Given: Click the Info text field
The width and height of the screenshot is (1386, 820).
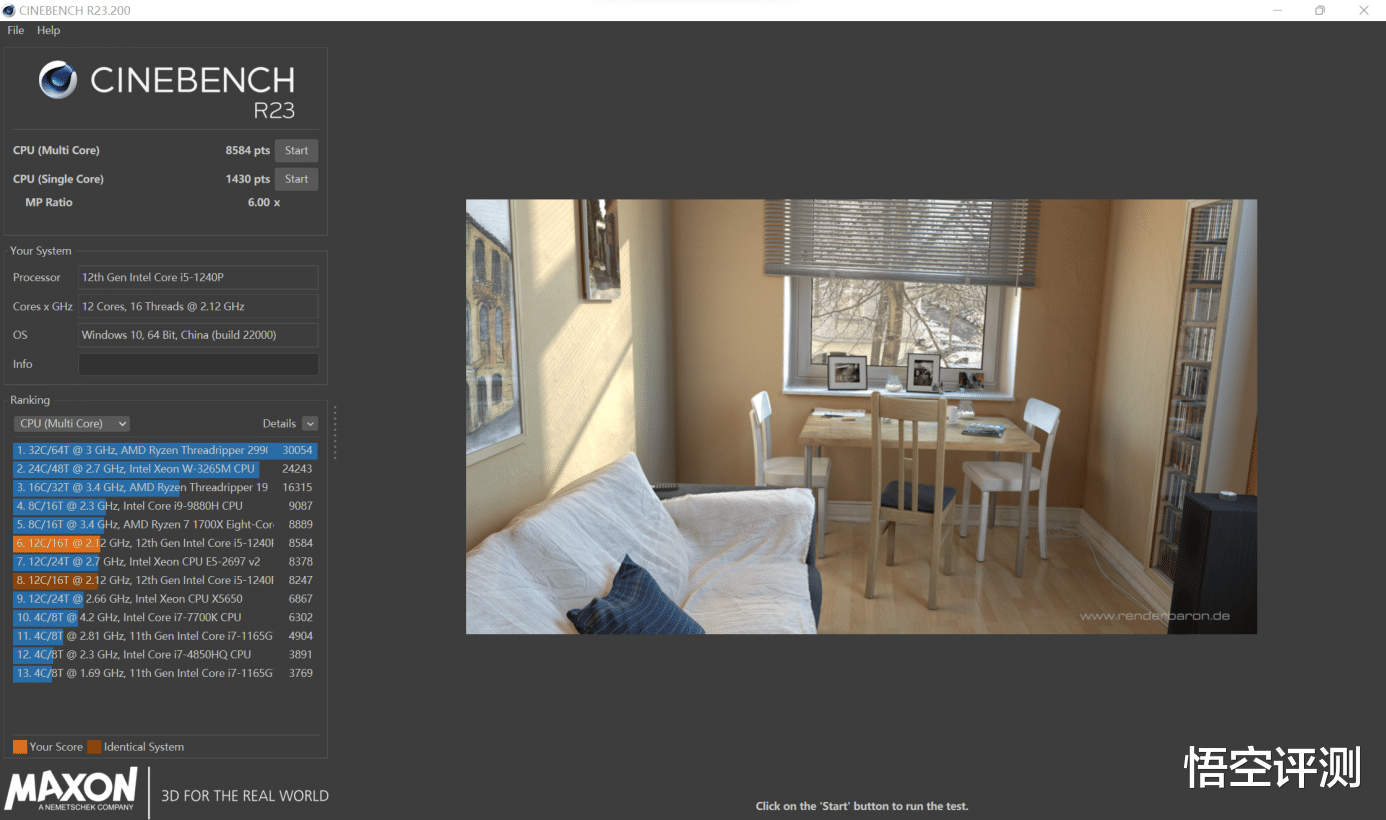Looking at the screenshot, I should click(198, 364).
